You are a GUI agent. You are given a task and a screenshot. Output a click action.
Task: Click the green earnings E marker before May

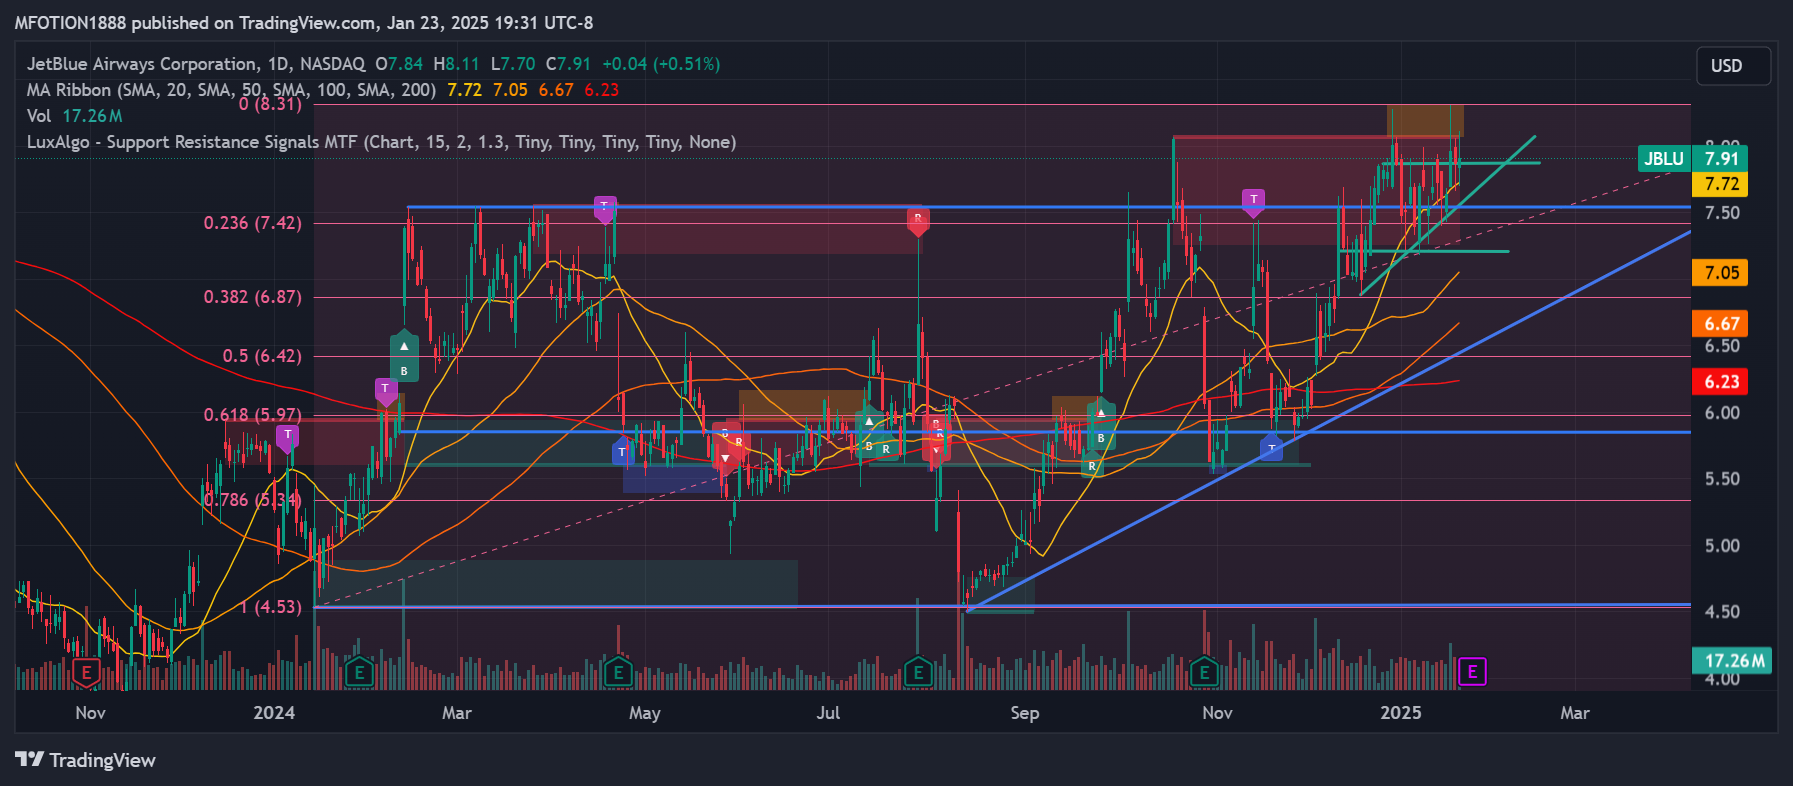click(618, 673)
